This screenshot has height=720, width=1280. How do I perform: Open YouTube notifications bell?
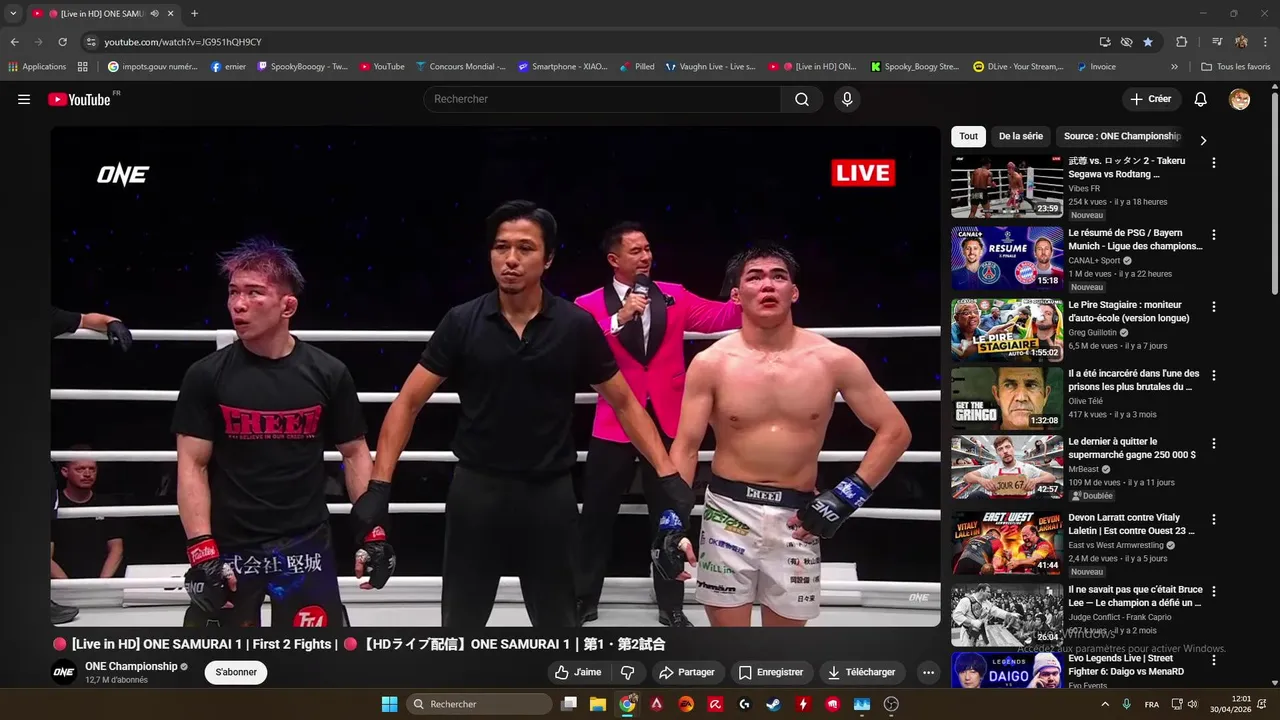tap(1201, 99)
